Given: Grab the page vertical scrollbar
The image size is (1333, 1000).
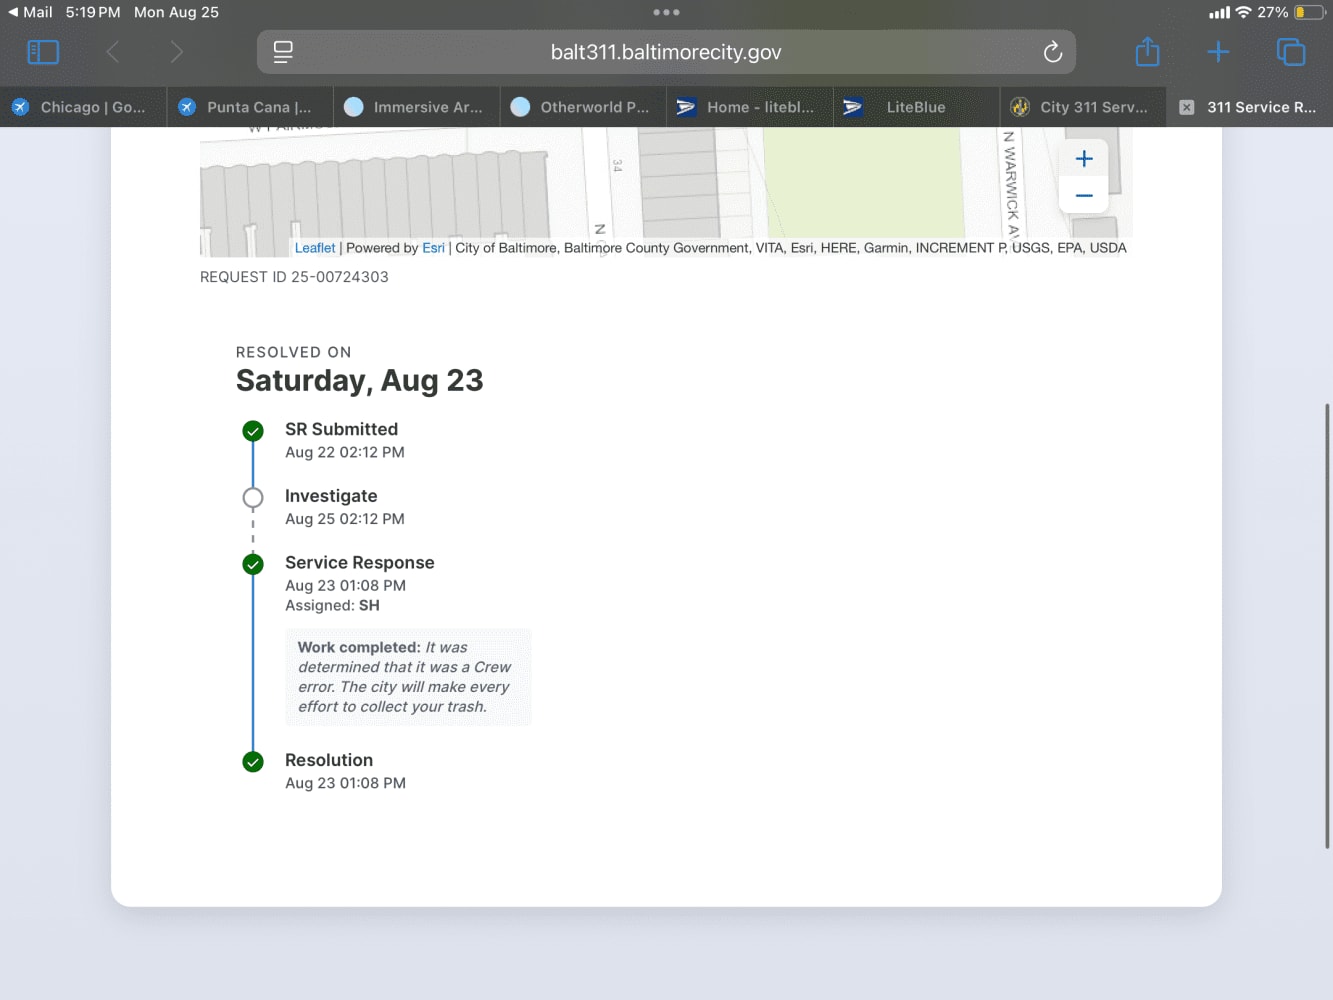Looking at the screenshot, I should (1327, 626).
